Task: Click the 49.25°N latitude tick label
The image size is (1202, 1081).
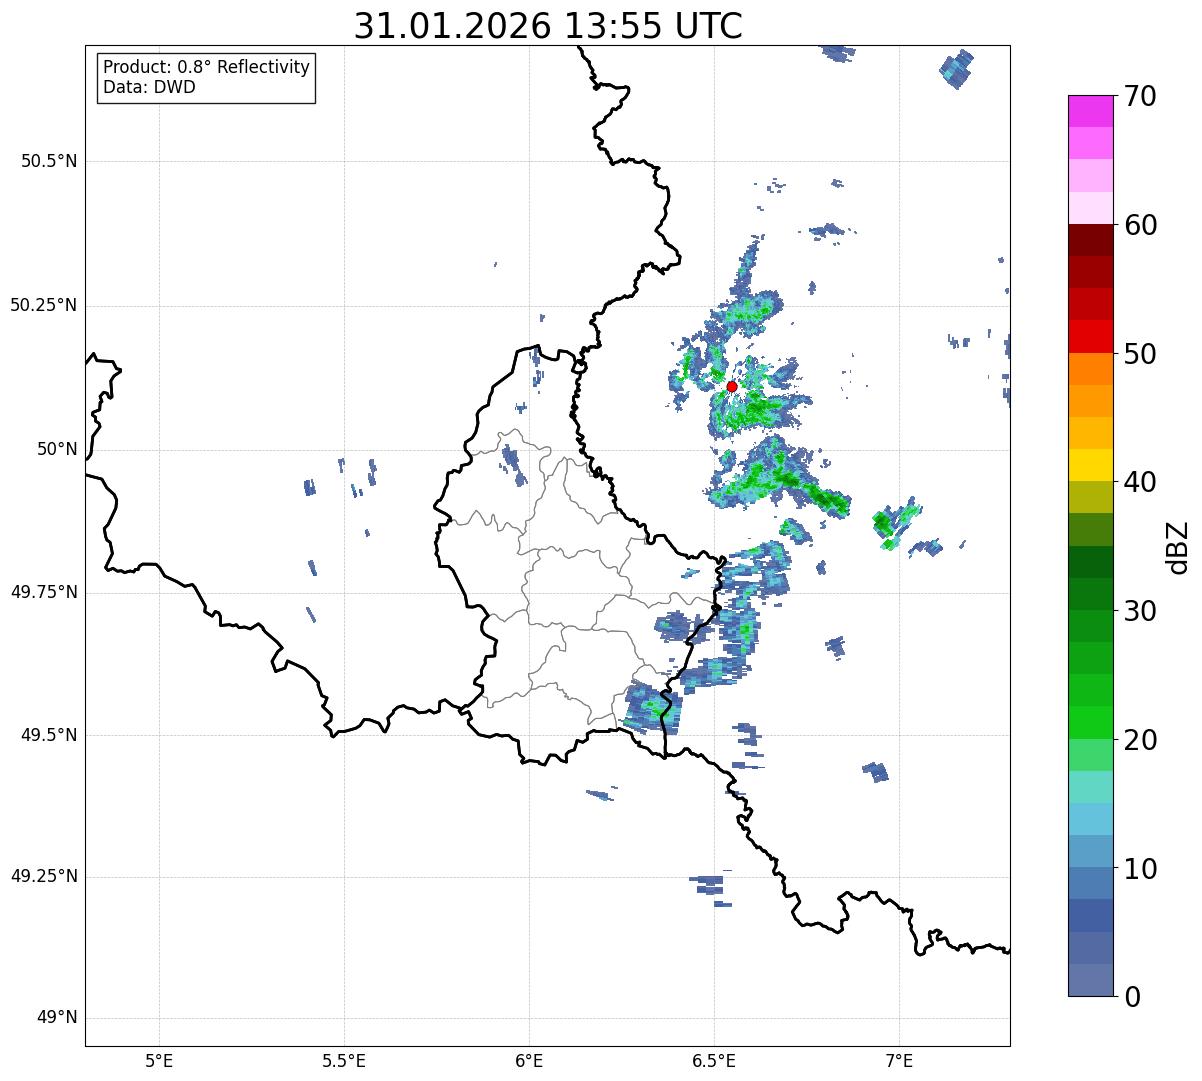Action: [x=44, y=877]
